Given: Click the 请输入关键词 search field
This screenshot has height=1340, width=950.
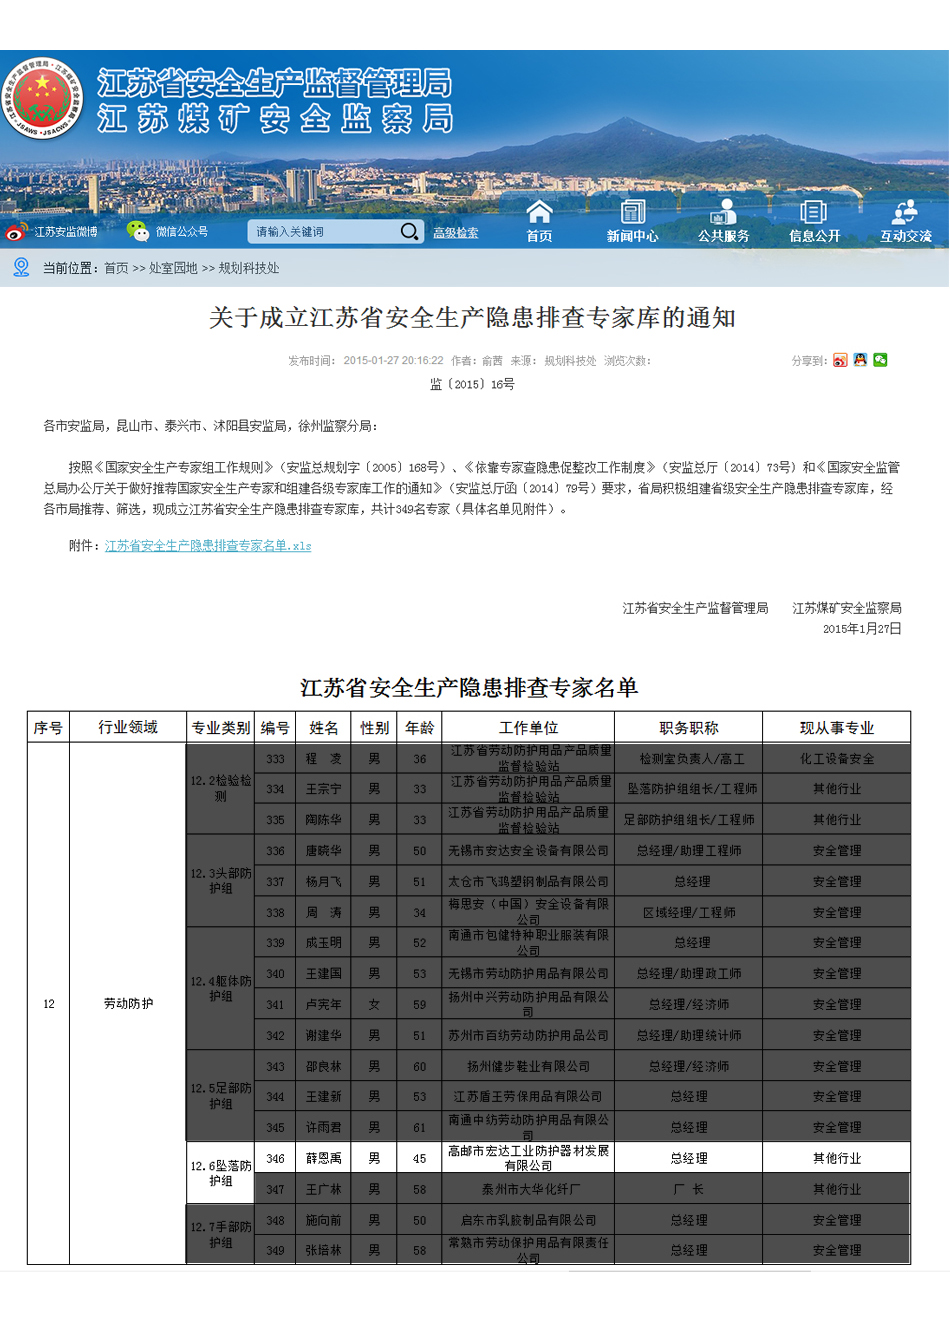Looking at the screenshot, I should (320, 232).
